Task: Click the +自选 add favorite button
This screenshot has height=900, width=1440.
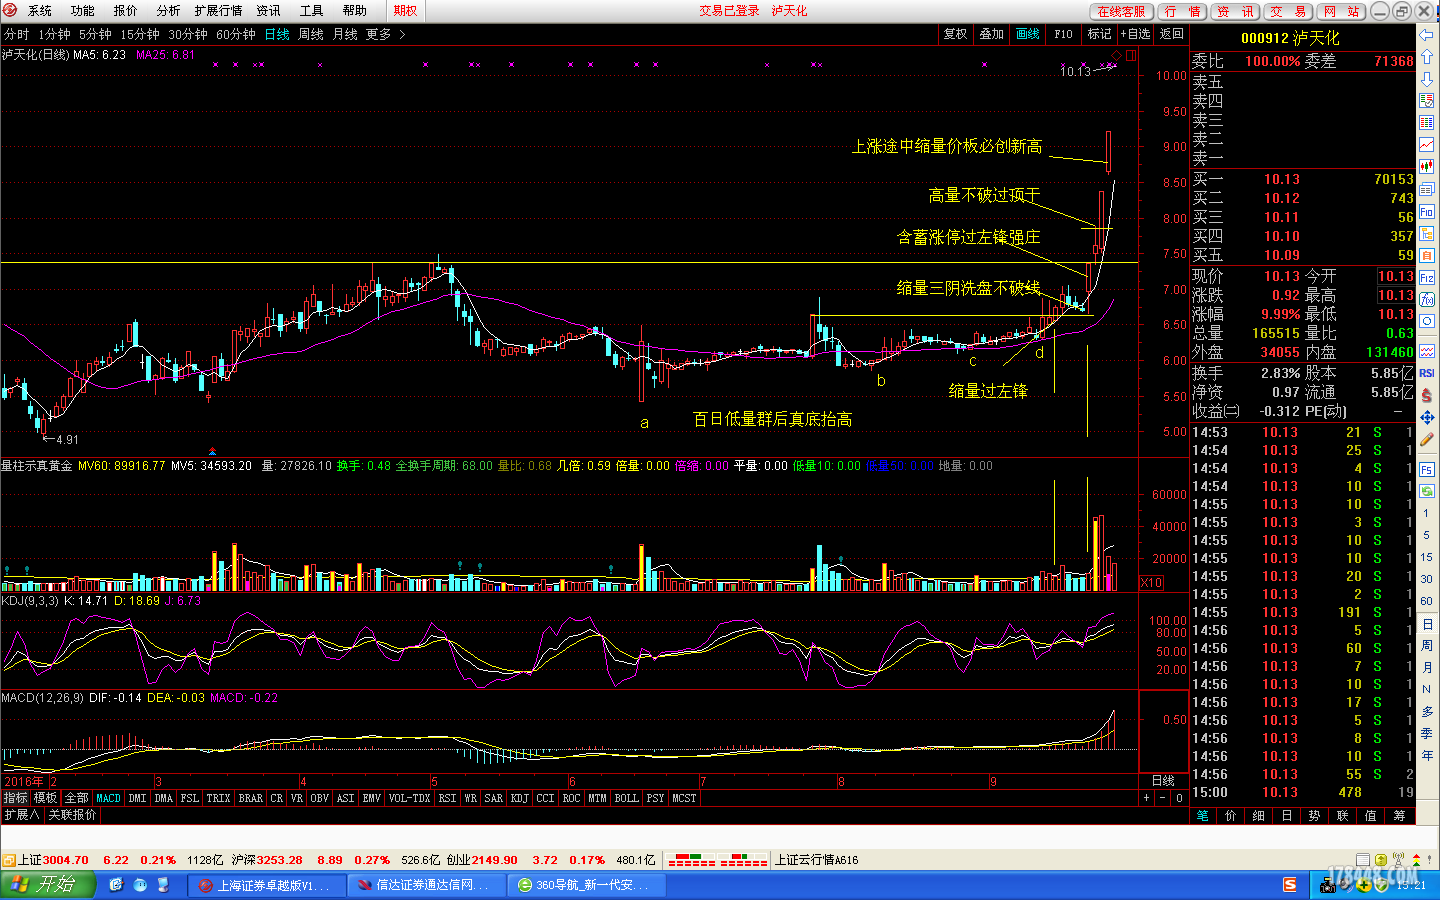Action: (x=1136, y=34)
